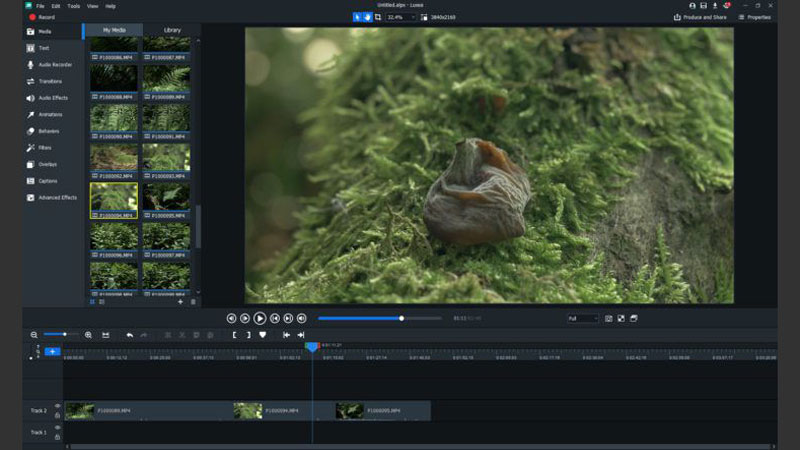Image resolution: width=800 pixels, height=450 pixels.
Task: Activate the hand pan tool above preview
Action: [367, 17]
